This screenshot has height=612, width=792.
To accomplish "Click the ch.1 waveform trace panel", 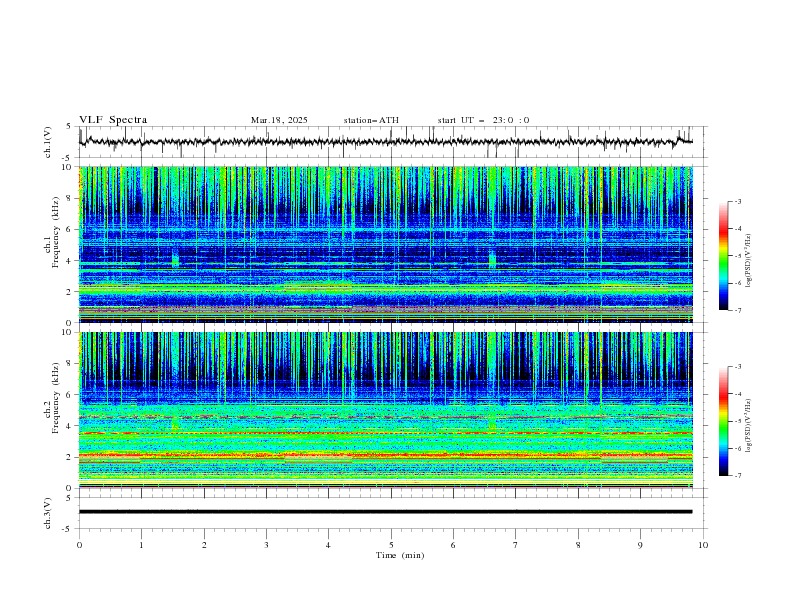I will point(393,142).
